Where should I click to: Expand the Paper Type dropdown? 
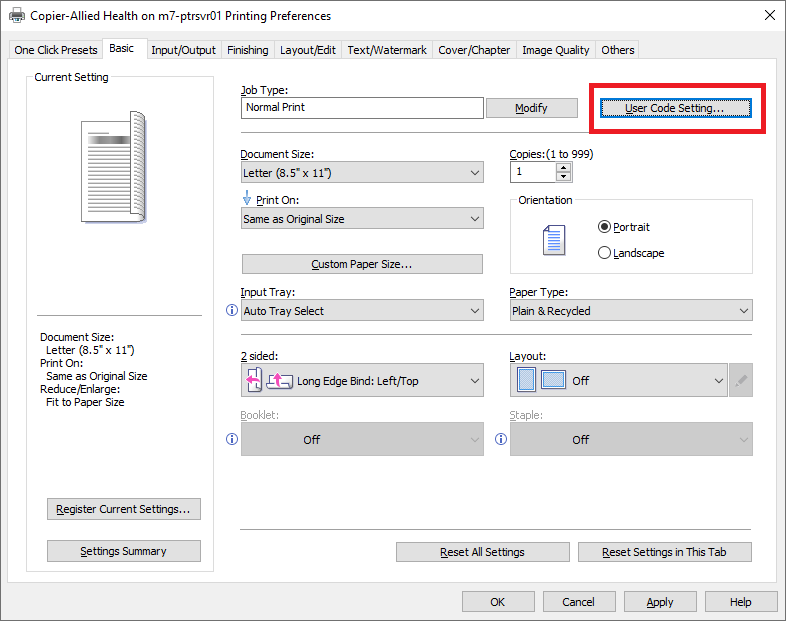pyautogui.click(x=631, y=311)
